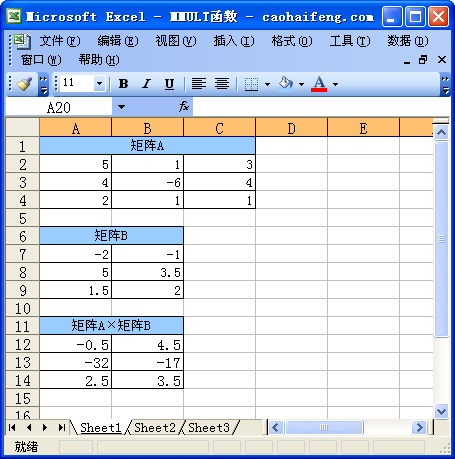The width and height of the screenshot is (455, 459).
Task: Switch to the Sheet2 tab
Action: coord(155,427)
